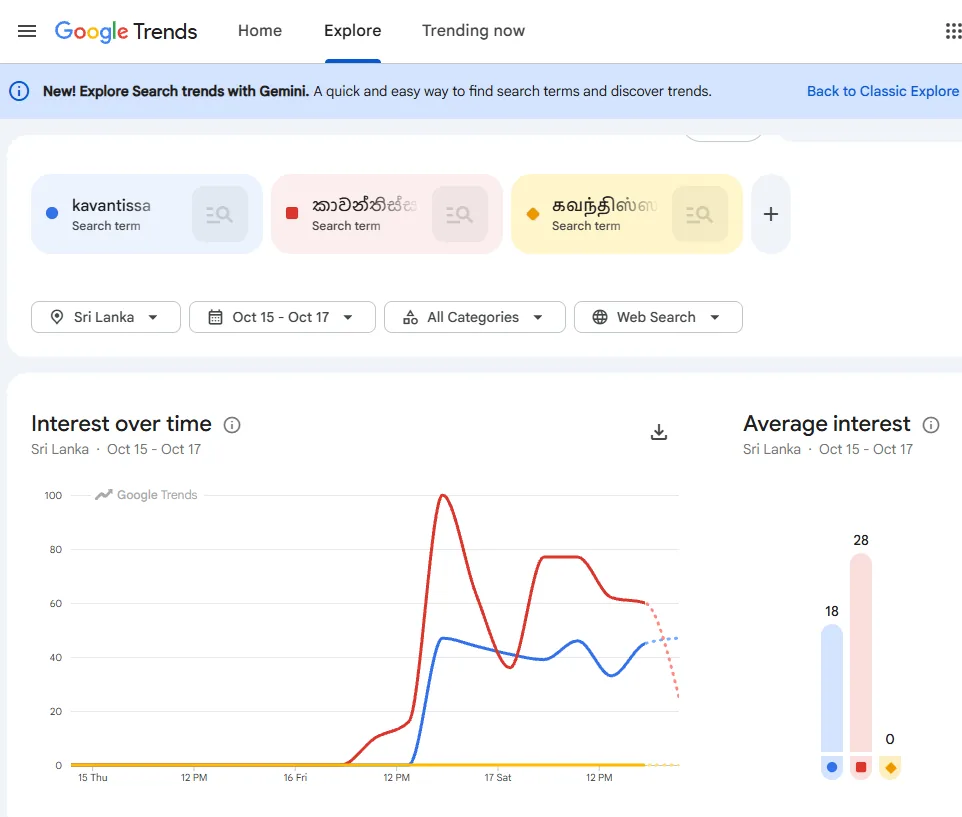Open the Sri Lanka region dropdown
962x817 pixels.
pos(106,317)
